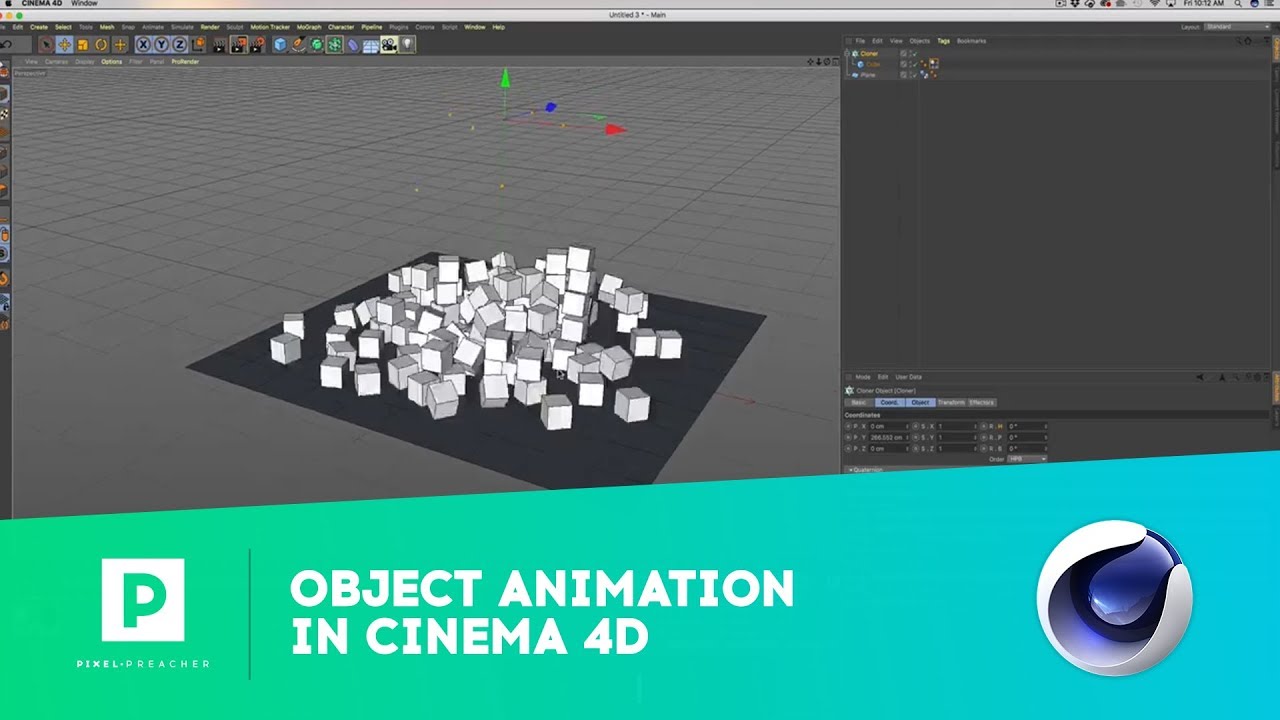Open the green Array/Modeling objects icon

334,44
